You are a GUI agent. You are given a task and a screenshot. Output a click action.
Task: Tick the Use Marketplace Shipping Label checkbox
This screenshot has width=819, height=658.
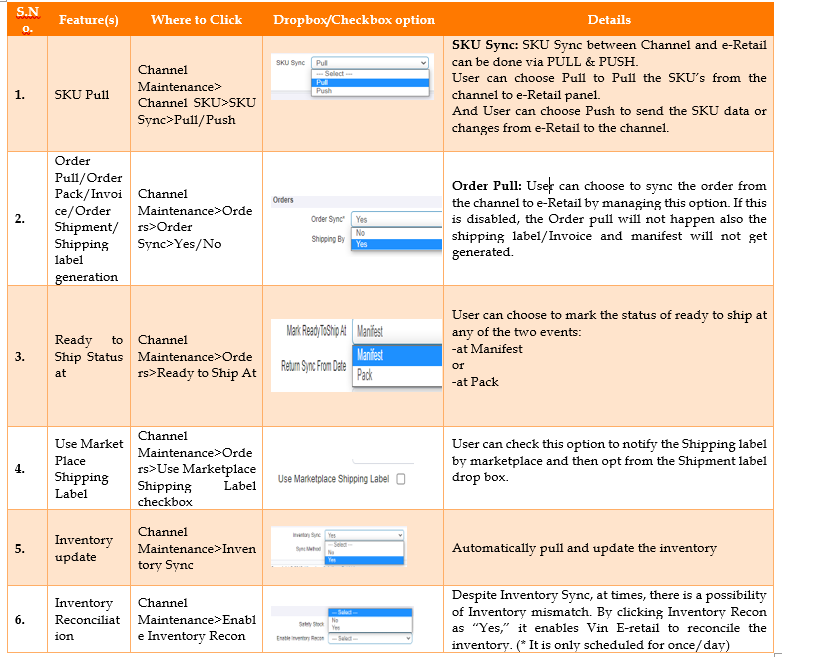[x=401, y=479]
